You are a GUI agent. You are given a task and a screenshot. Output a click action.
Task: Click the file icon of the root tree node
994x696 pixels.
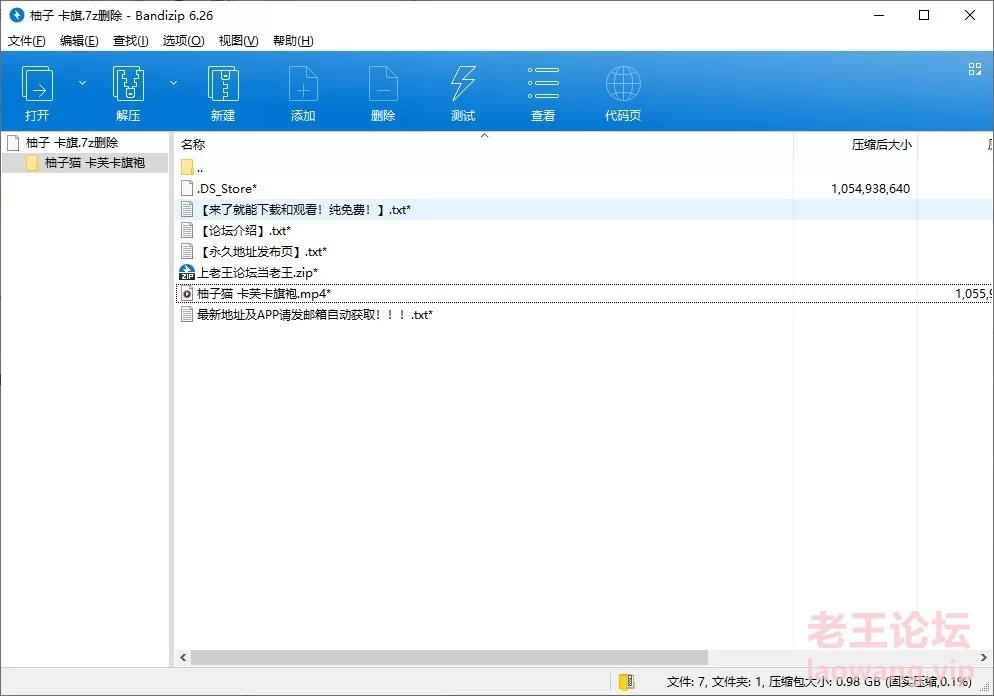tap(13, 143)
